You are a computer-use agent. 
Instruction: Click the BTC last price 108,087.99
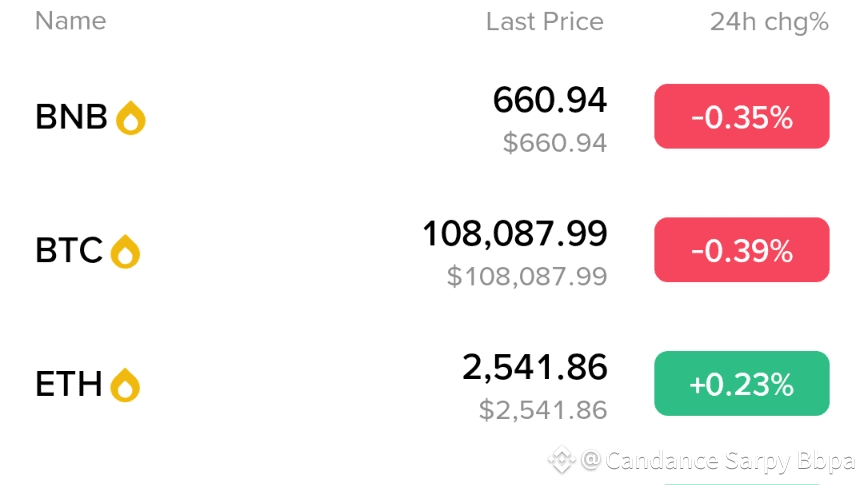click(514, 234)
